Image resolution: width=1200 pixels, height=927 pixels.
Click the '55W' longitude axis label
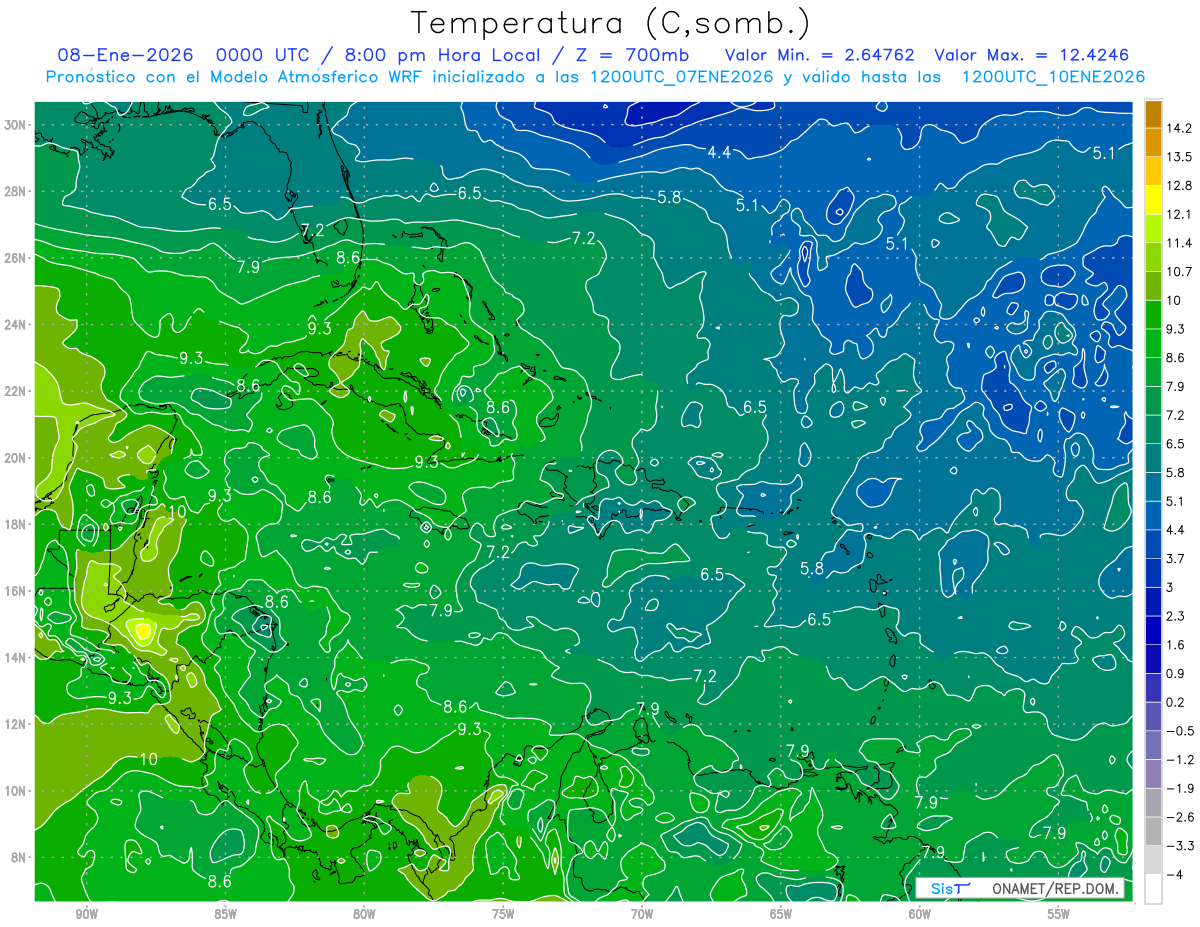click(x=1059, y=914)
